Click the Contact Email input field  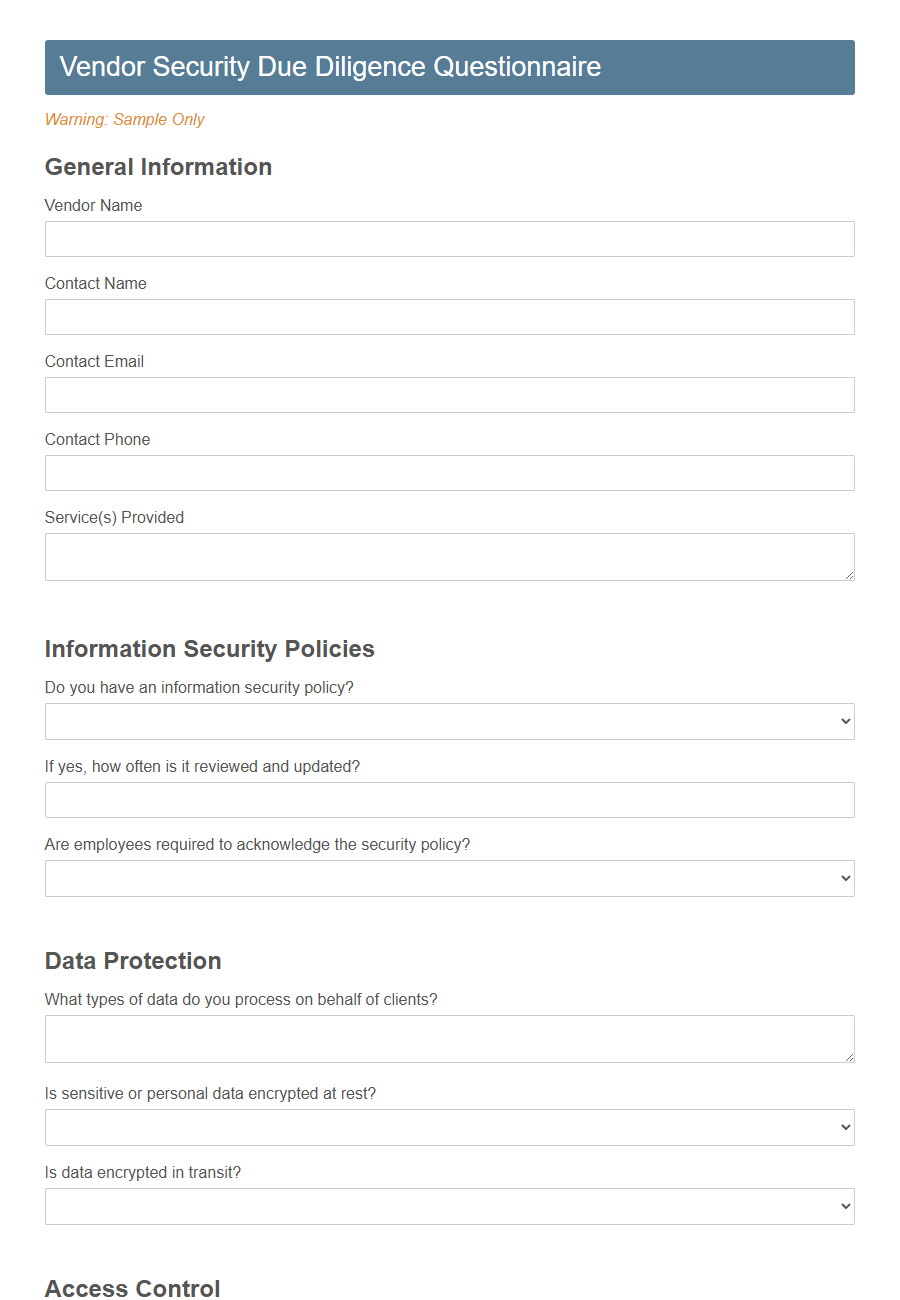coord(449,395)
